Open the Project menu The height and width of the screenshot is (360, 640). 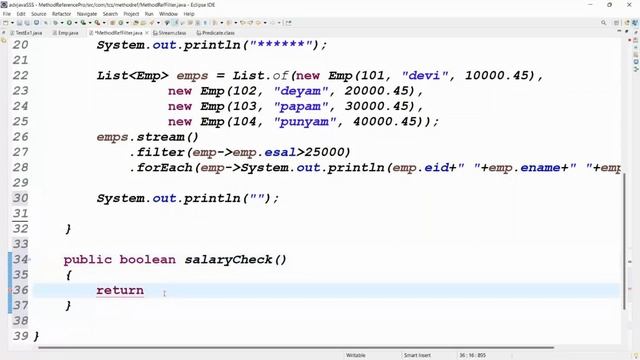[131, 14]
